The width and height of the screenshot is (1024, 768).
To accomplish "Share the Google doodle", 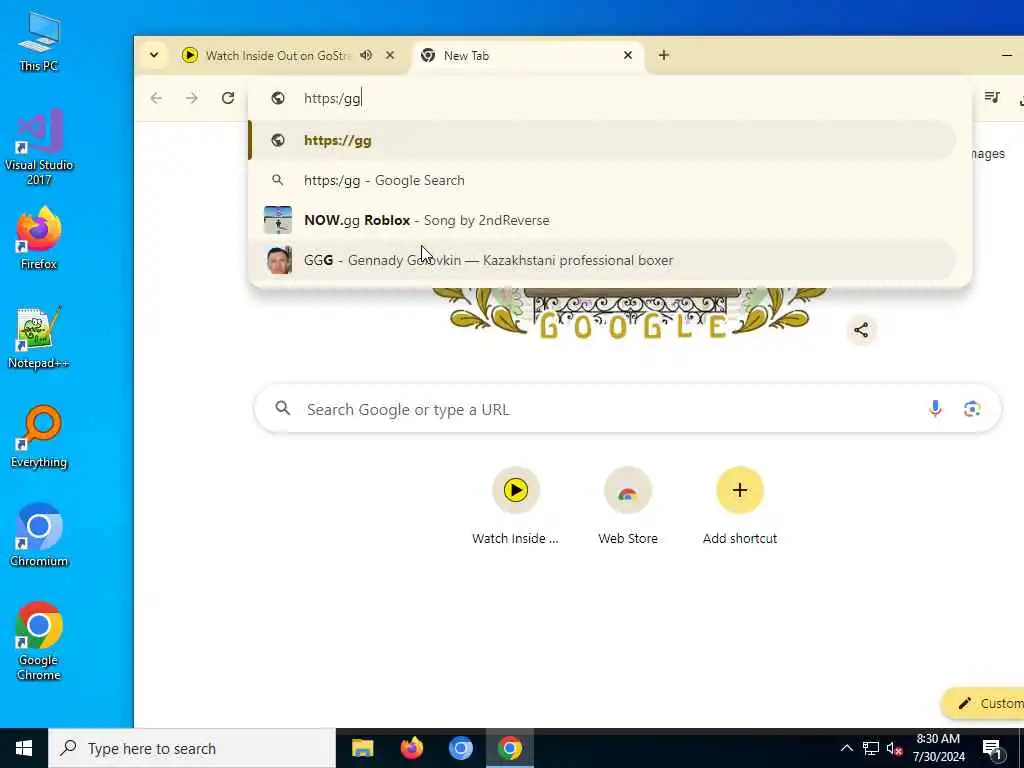I will pos(861,330).
